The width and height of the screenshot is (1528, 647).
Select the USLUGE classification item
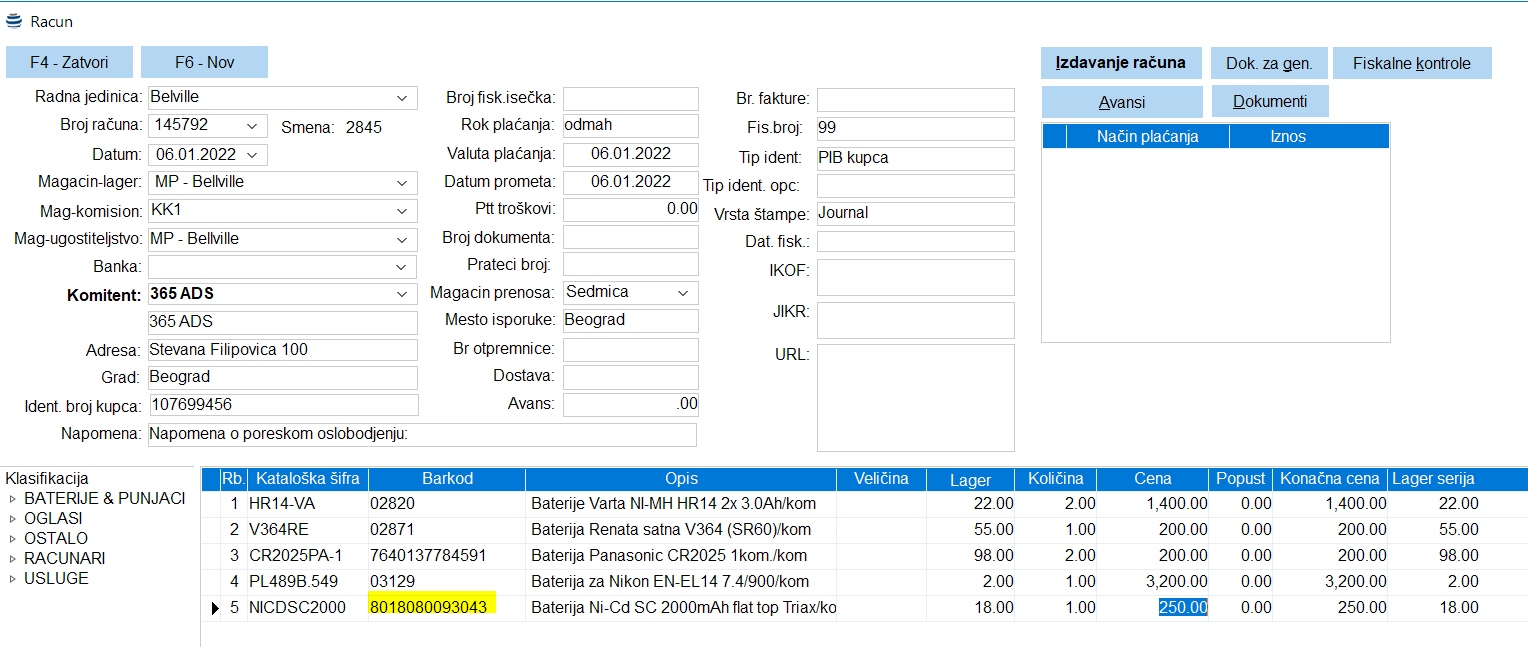tap(56, 579)
